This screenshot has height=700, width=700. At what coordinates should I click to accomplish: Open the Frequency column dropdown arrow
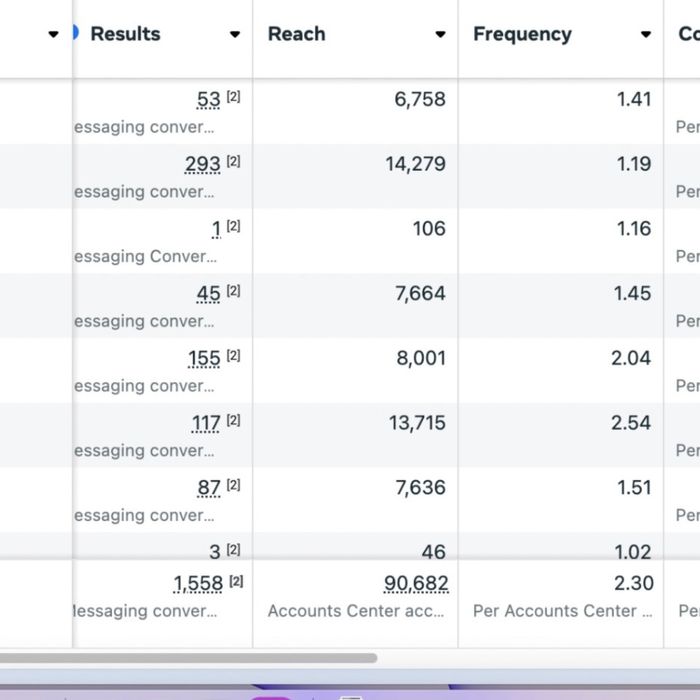pyautogui.click(x=646, y=34)
